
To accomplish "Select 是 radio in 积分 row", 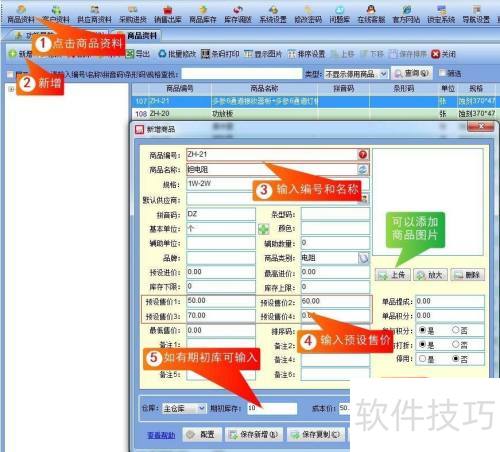I will coord(423,330).
